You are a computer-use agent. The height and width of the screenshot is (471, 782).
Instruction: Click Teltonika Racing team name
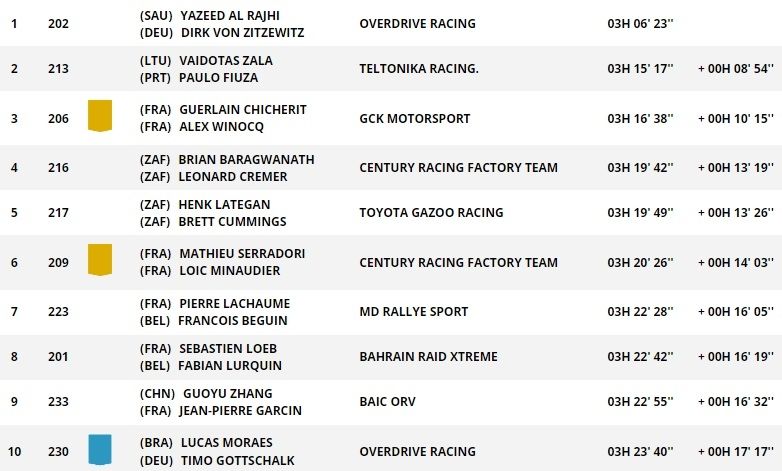(419, 68)
